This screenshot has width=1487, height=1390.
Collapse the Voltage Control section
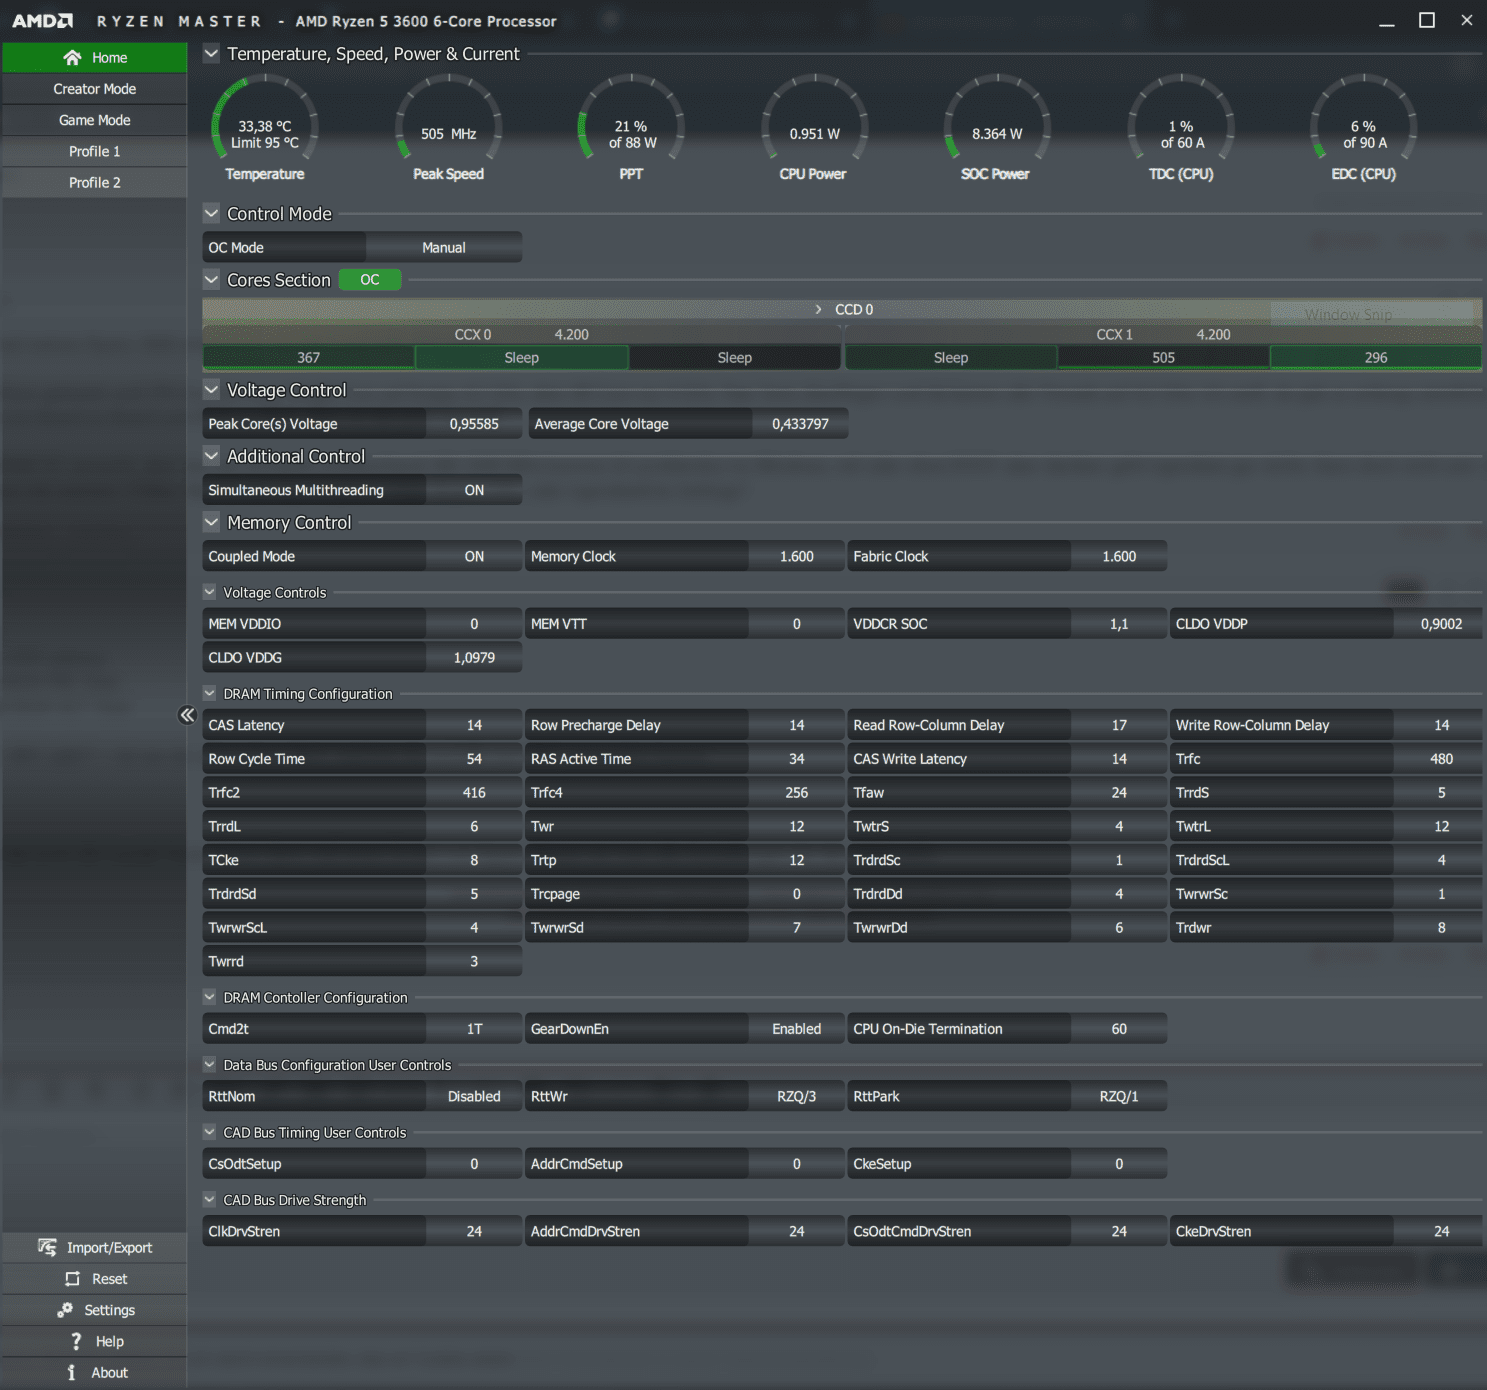(x=211, y=389)
